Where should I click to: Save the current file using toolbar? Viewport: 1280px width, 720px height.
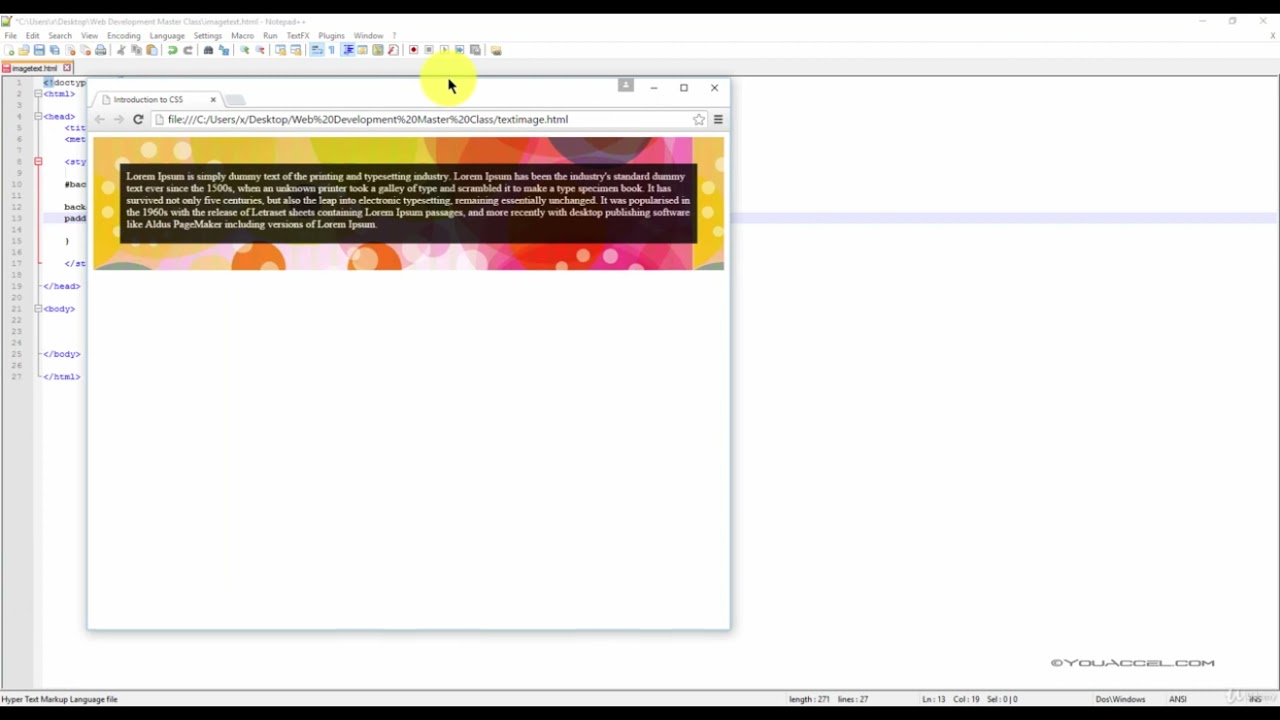click(39, 50)
